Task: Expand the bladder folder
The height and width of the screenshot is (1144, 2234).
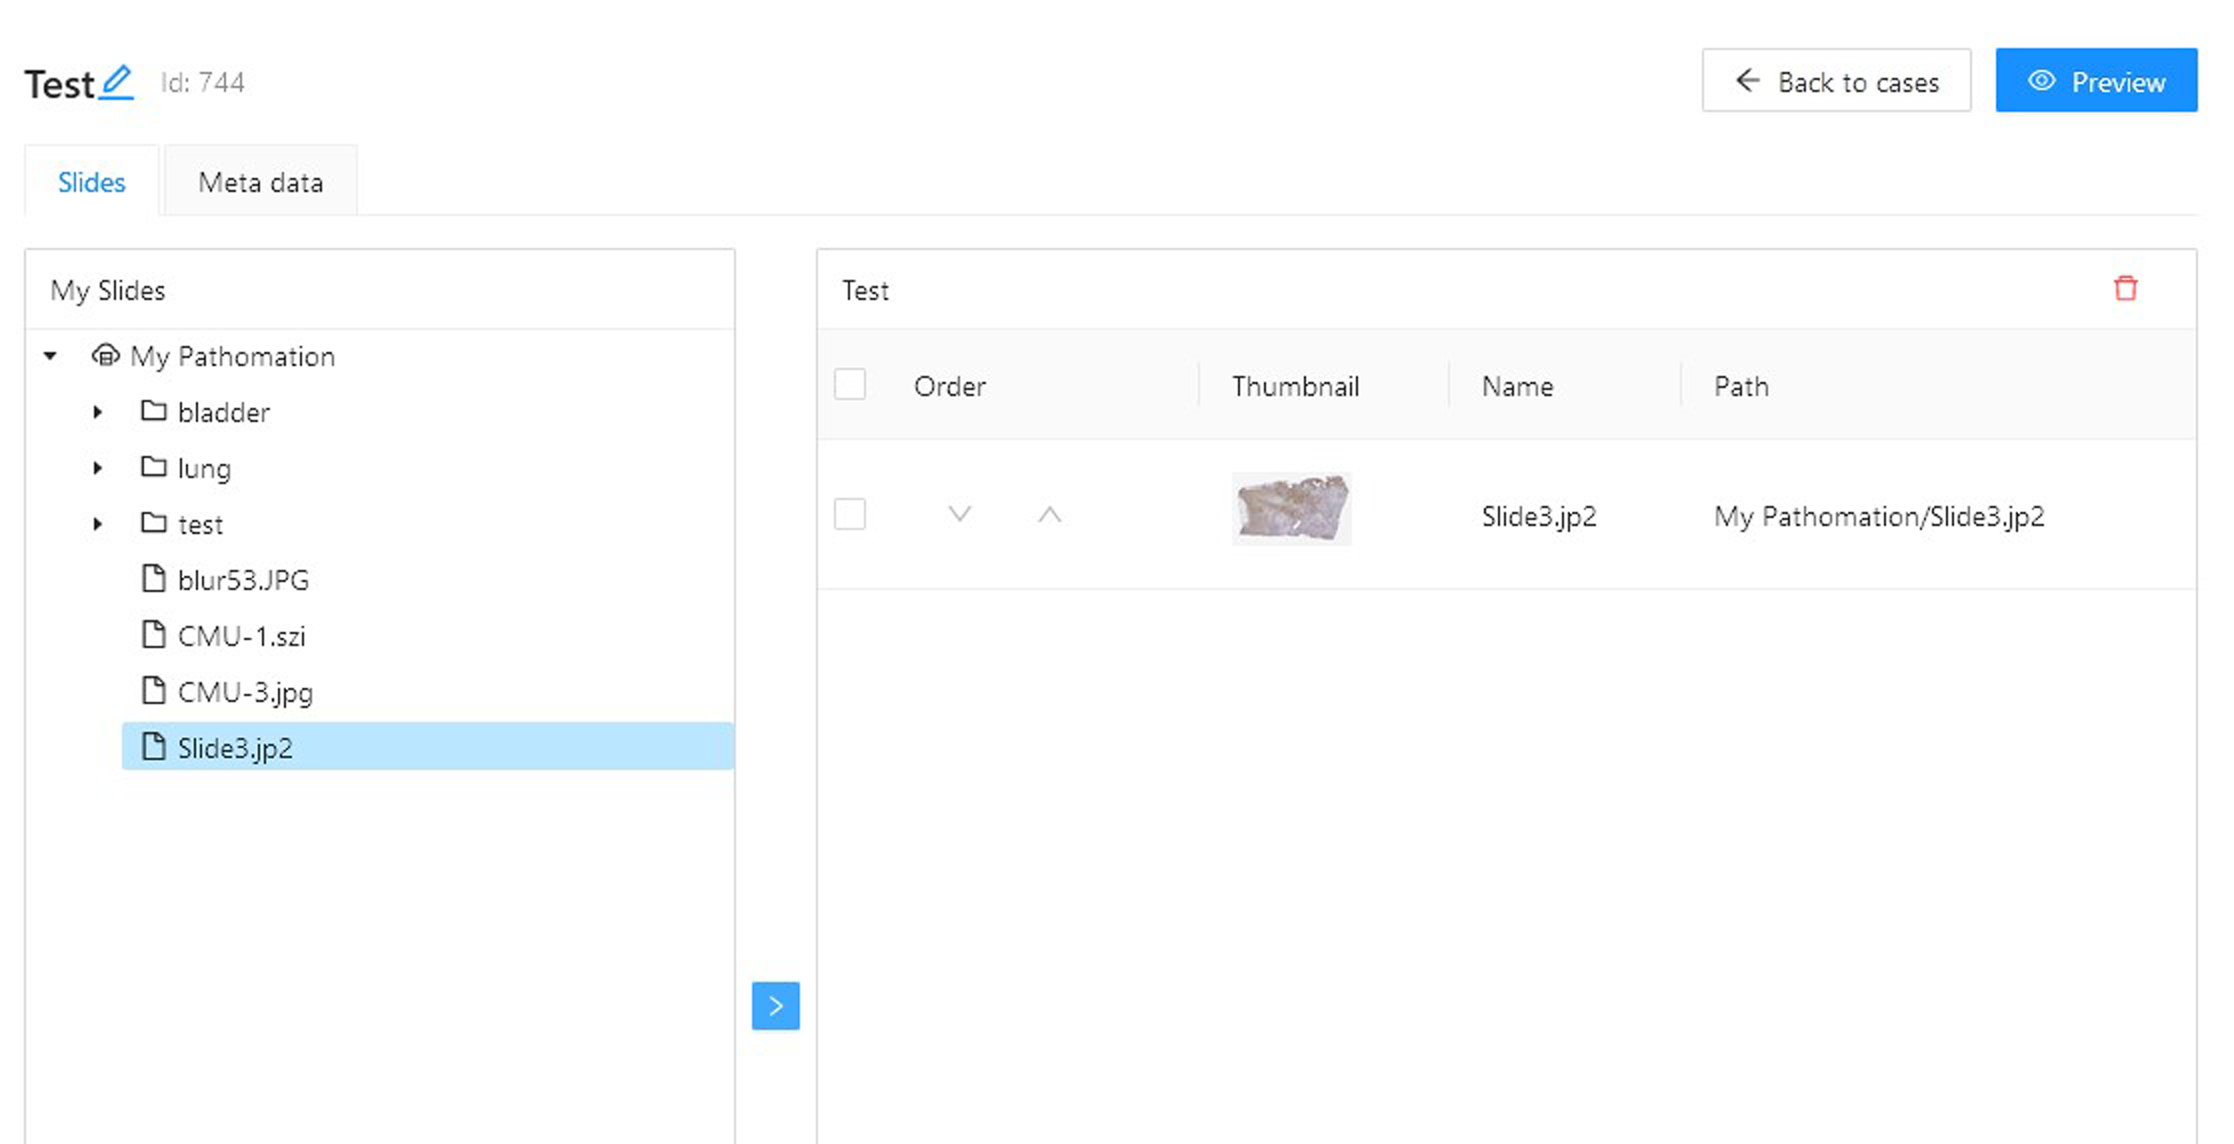Action: point(97,412)
